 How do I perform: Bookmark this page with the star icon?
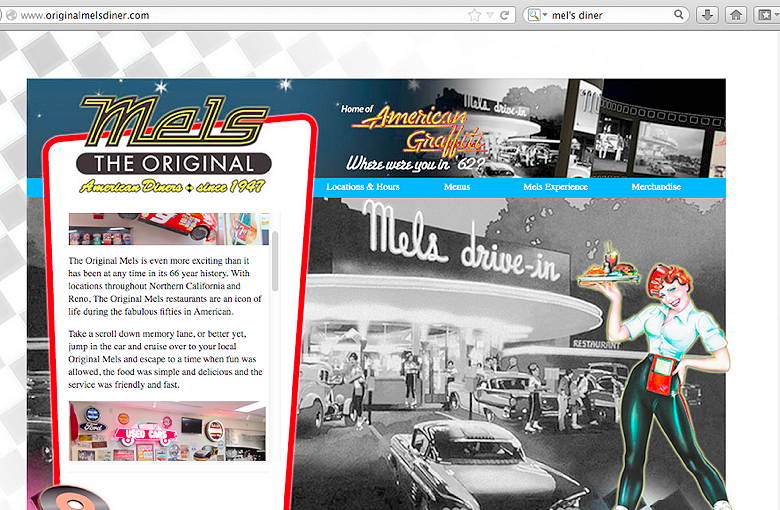[474, 15]
